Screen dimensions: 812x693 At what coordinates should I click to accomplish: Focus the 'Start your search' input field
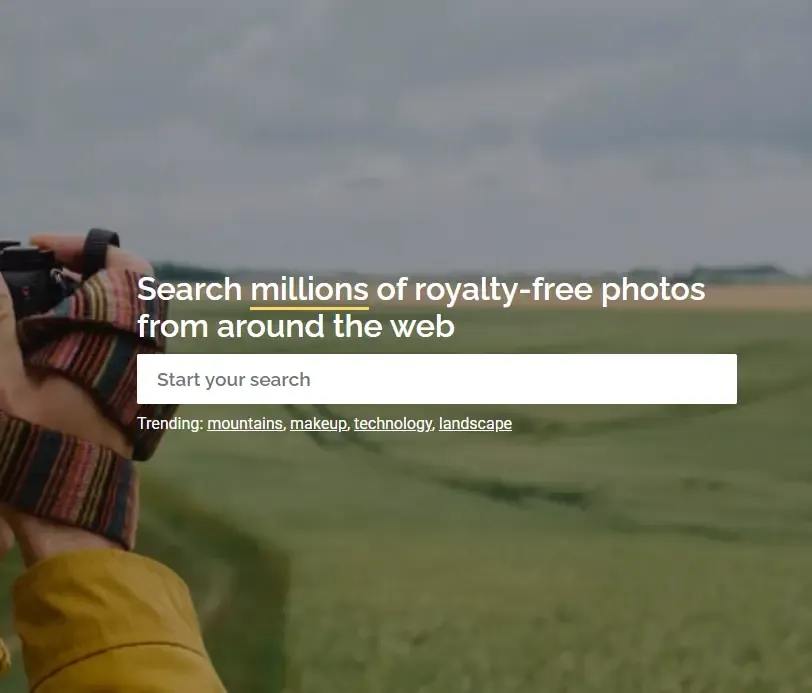[437, 379]
